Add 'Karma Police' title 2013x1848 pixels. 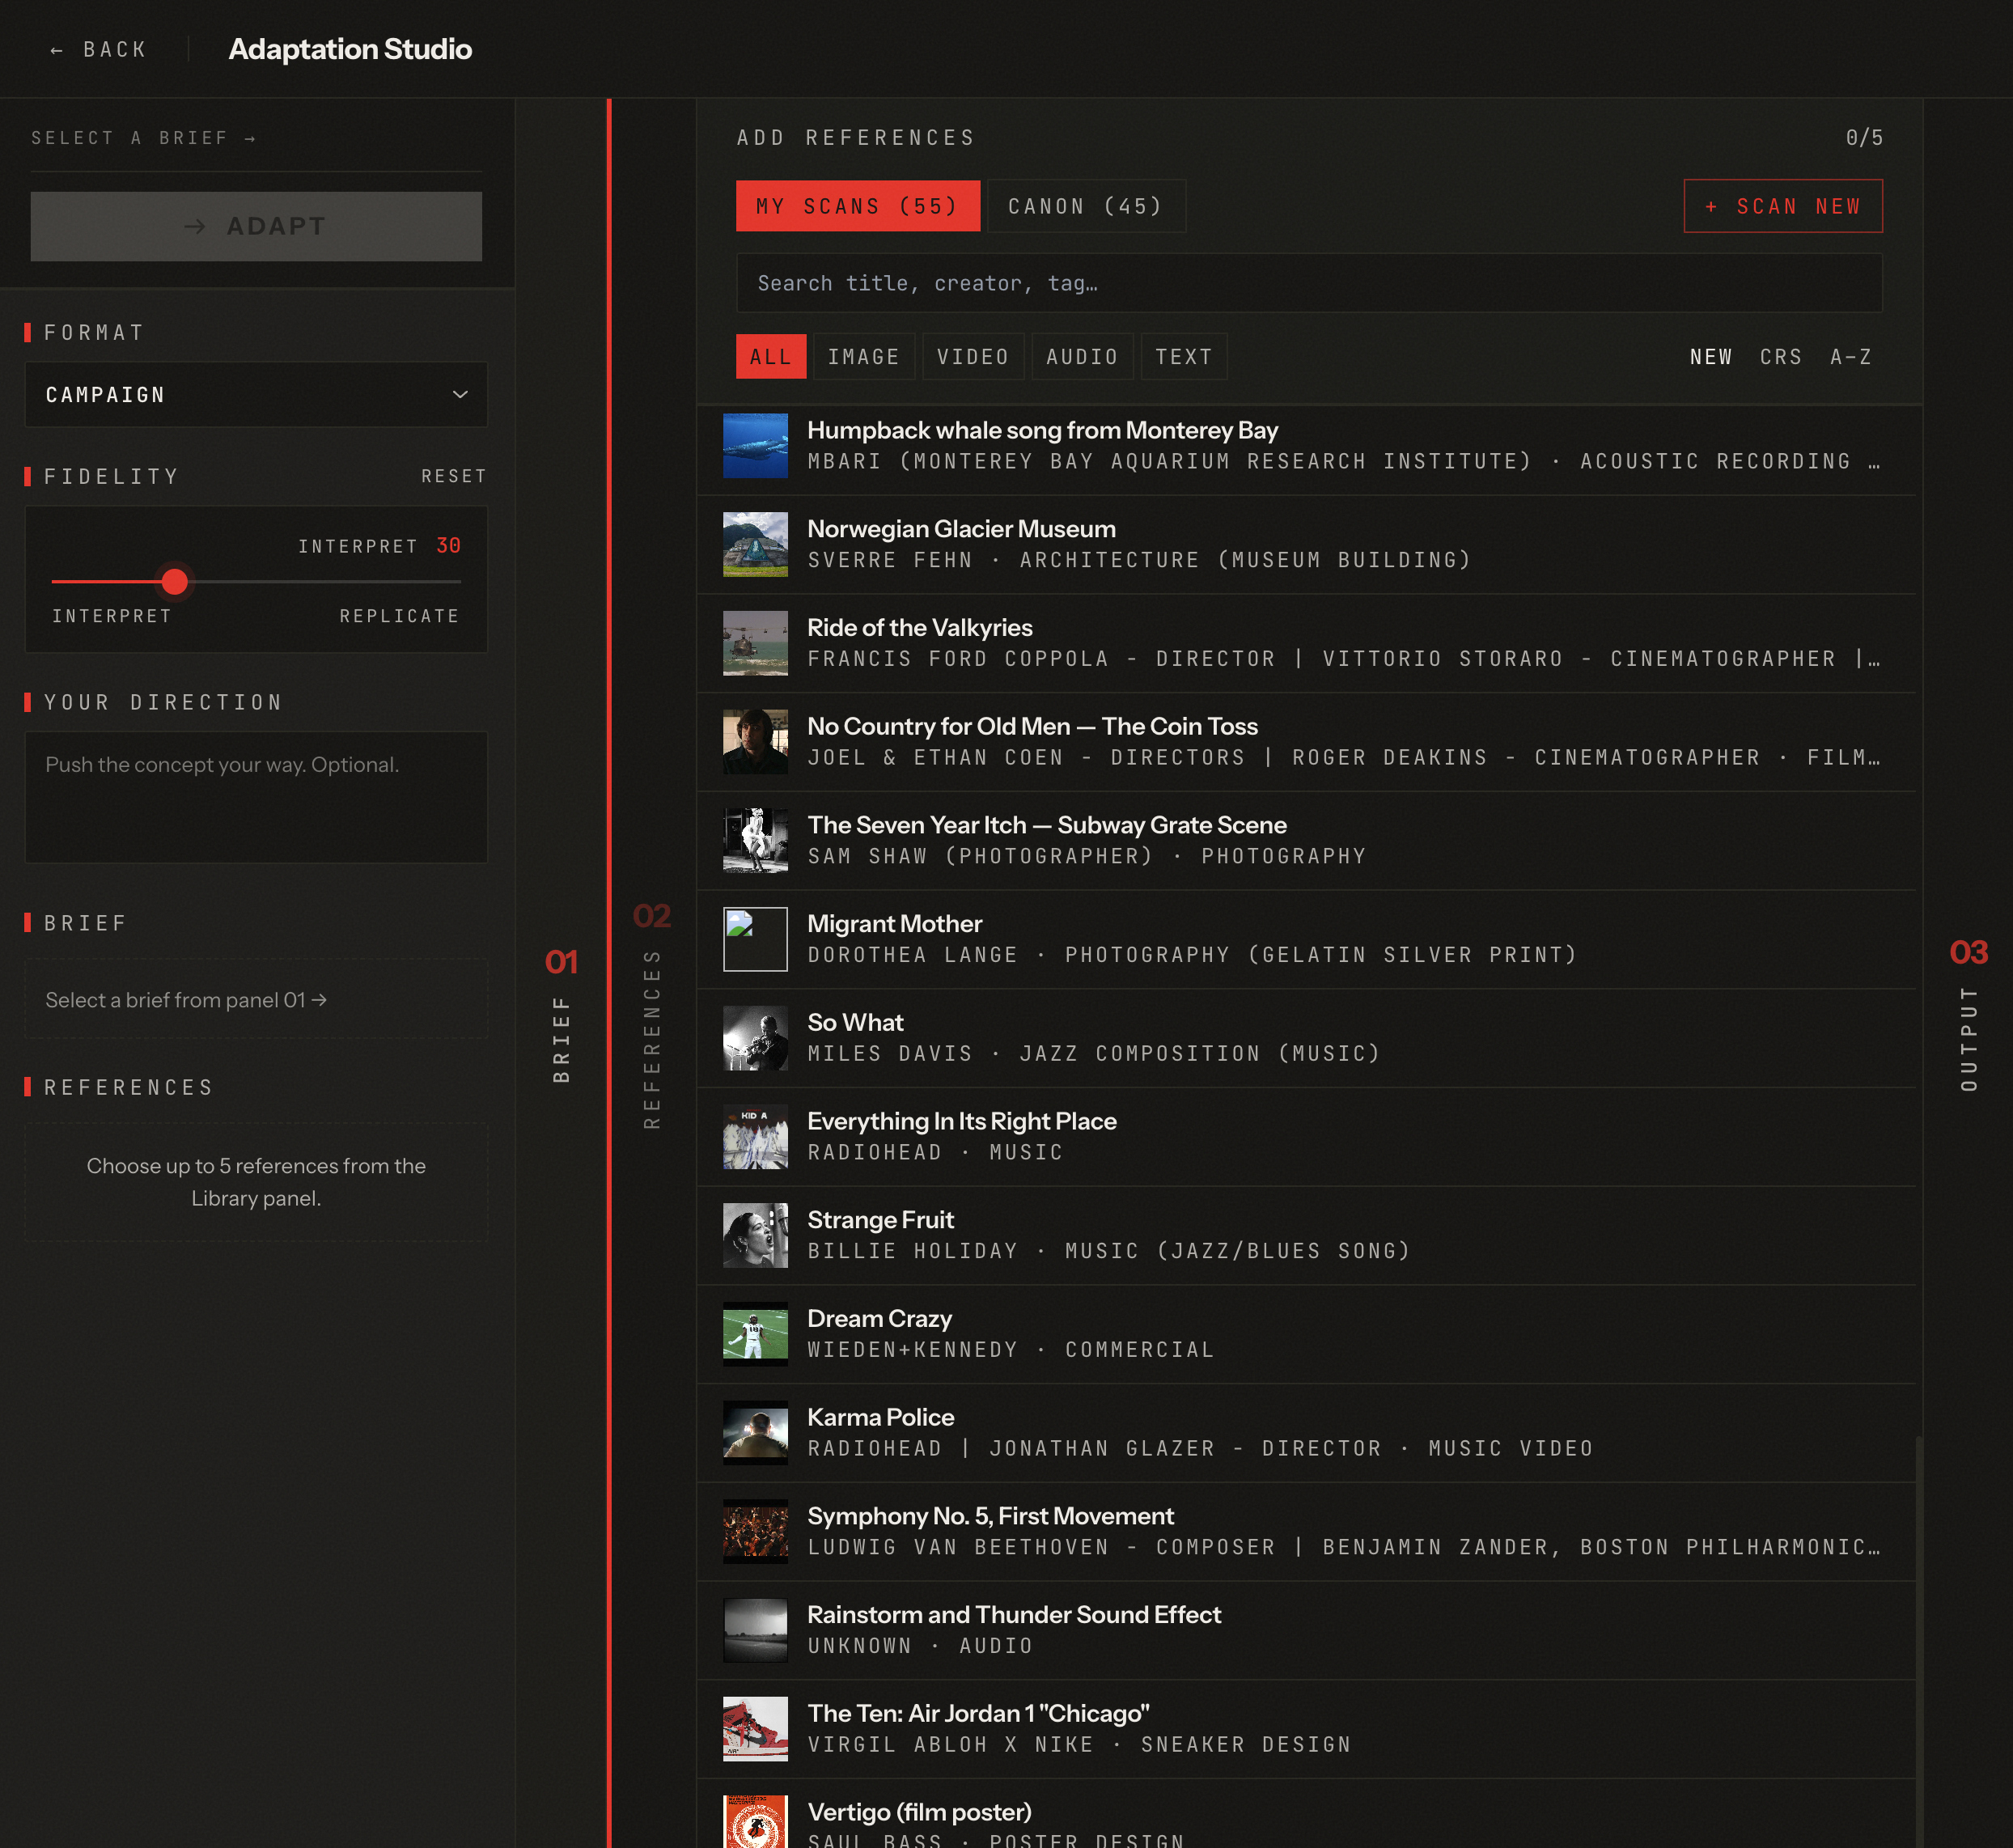tap(880, 1417)
